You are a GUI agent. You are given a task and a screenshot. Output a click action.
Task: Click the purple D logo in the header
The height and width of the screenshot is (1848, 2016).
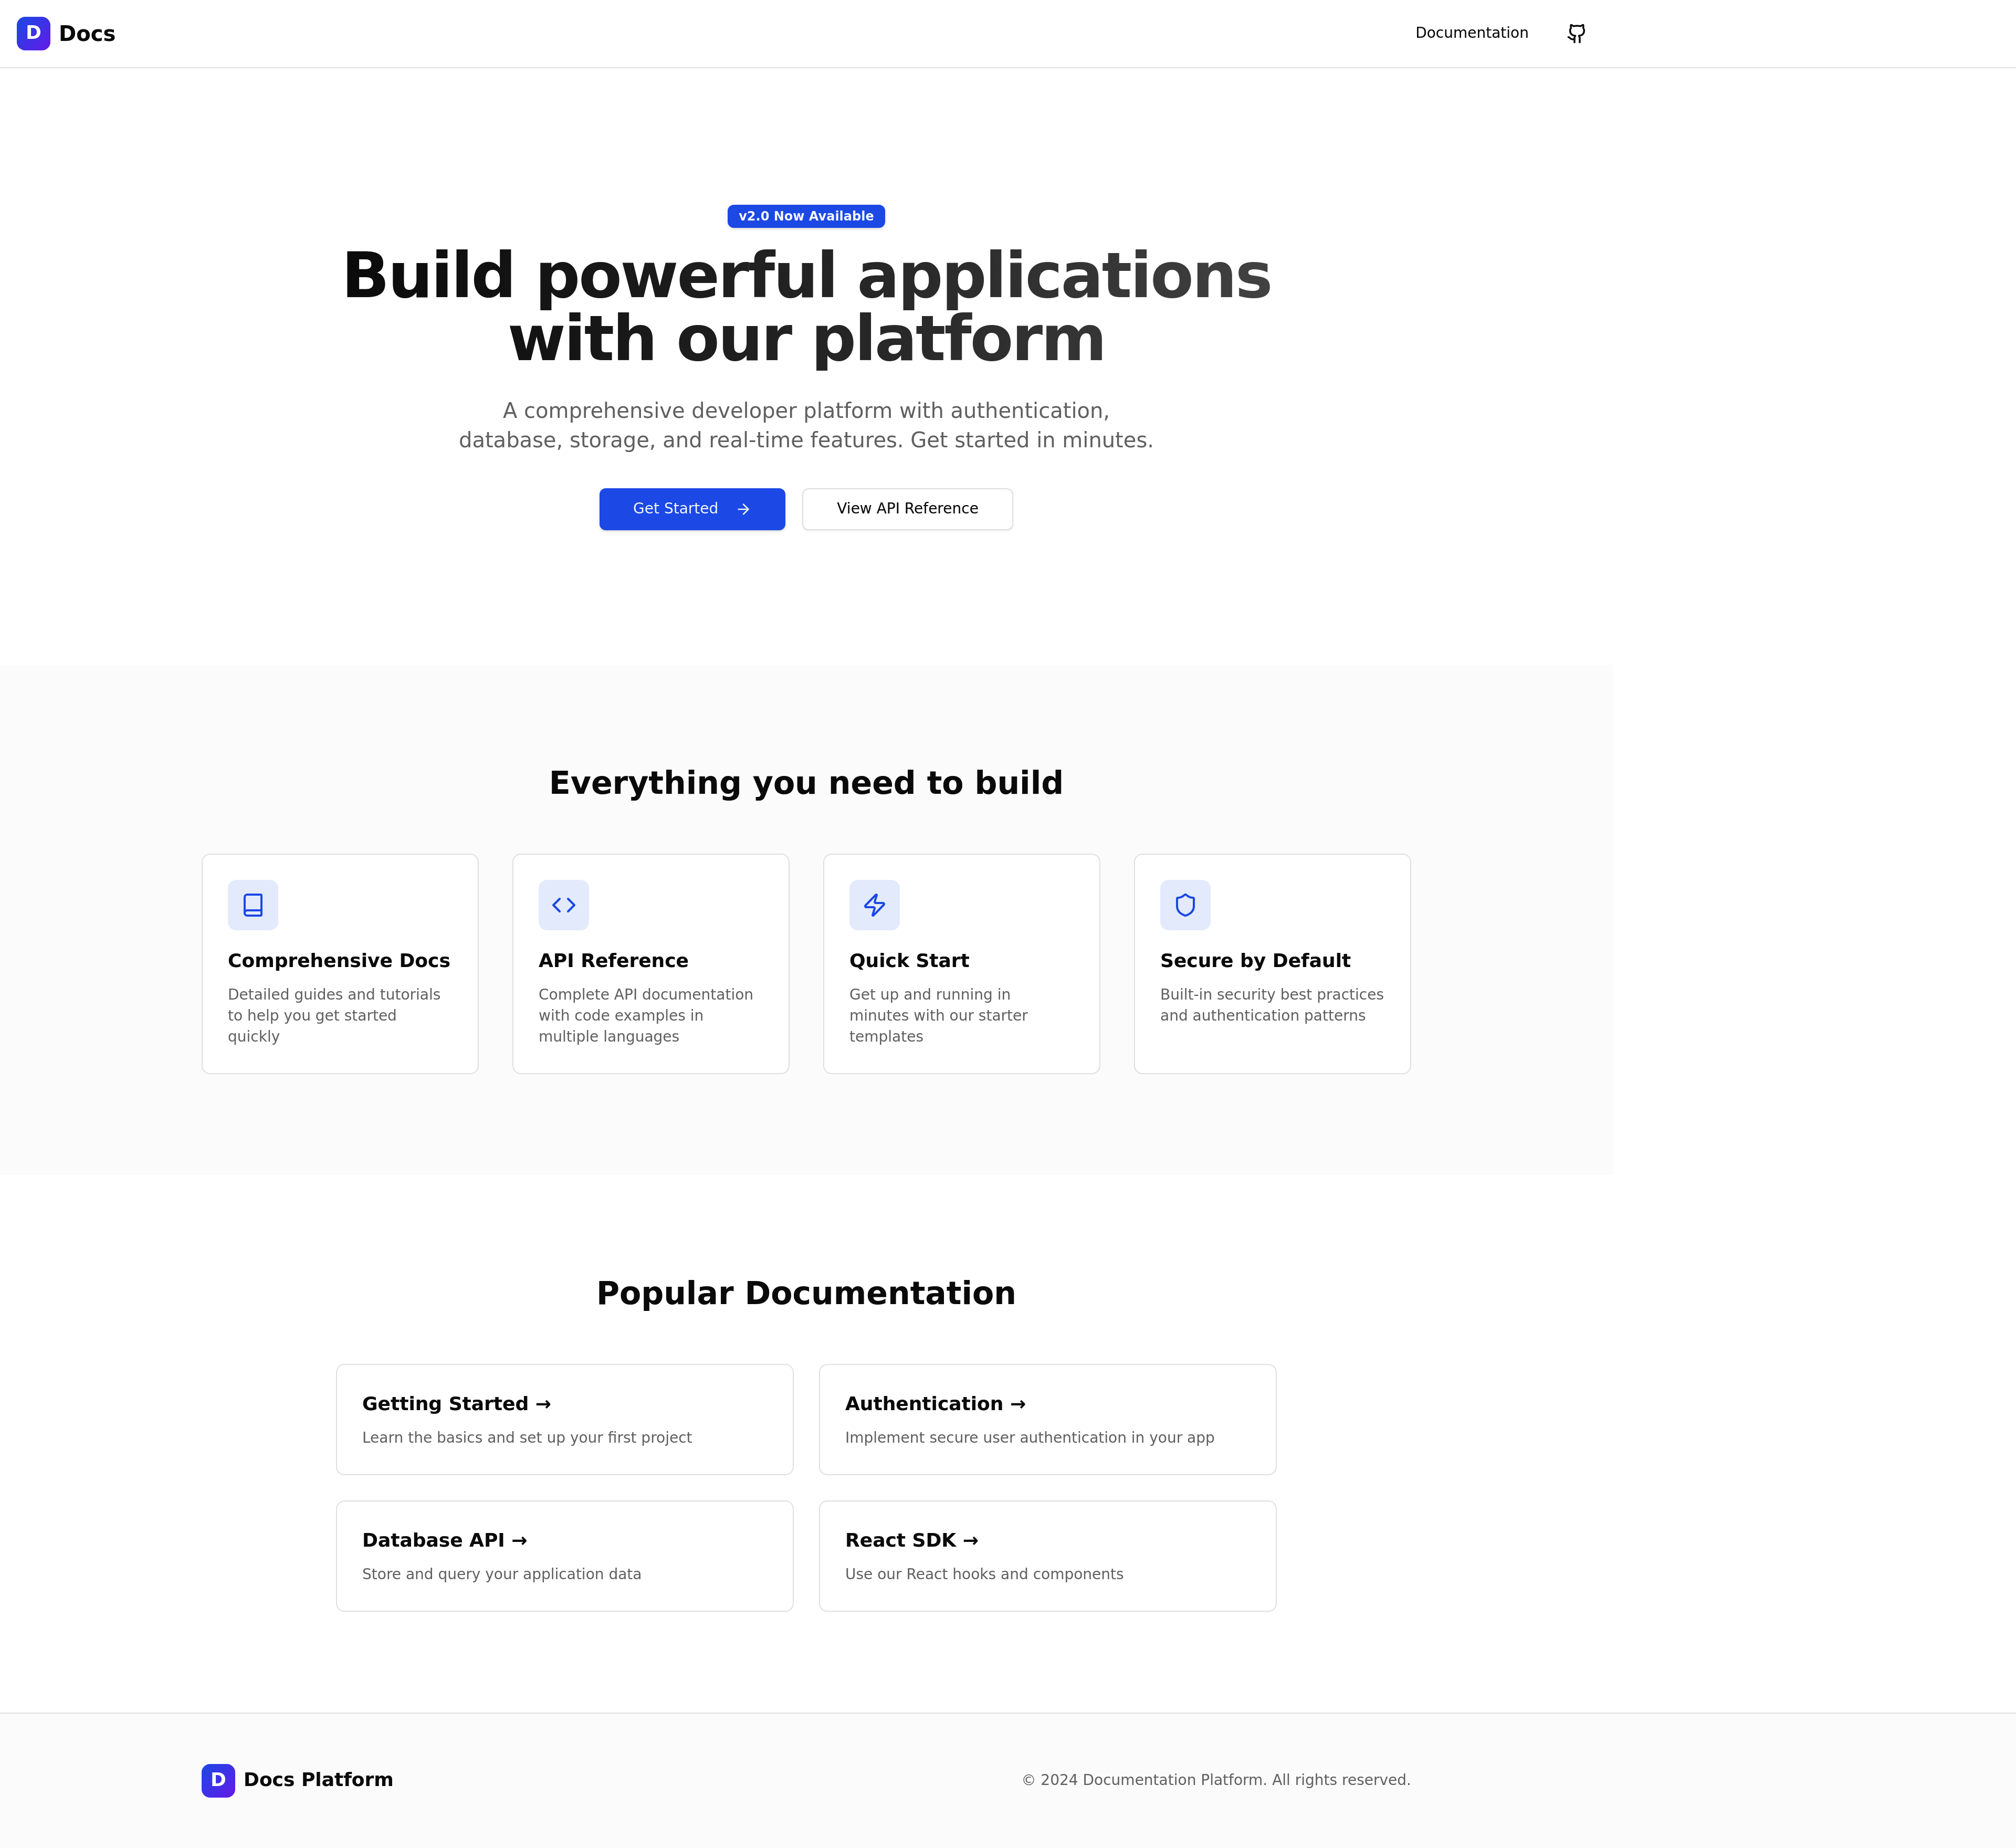33,33
